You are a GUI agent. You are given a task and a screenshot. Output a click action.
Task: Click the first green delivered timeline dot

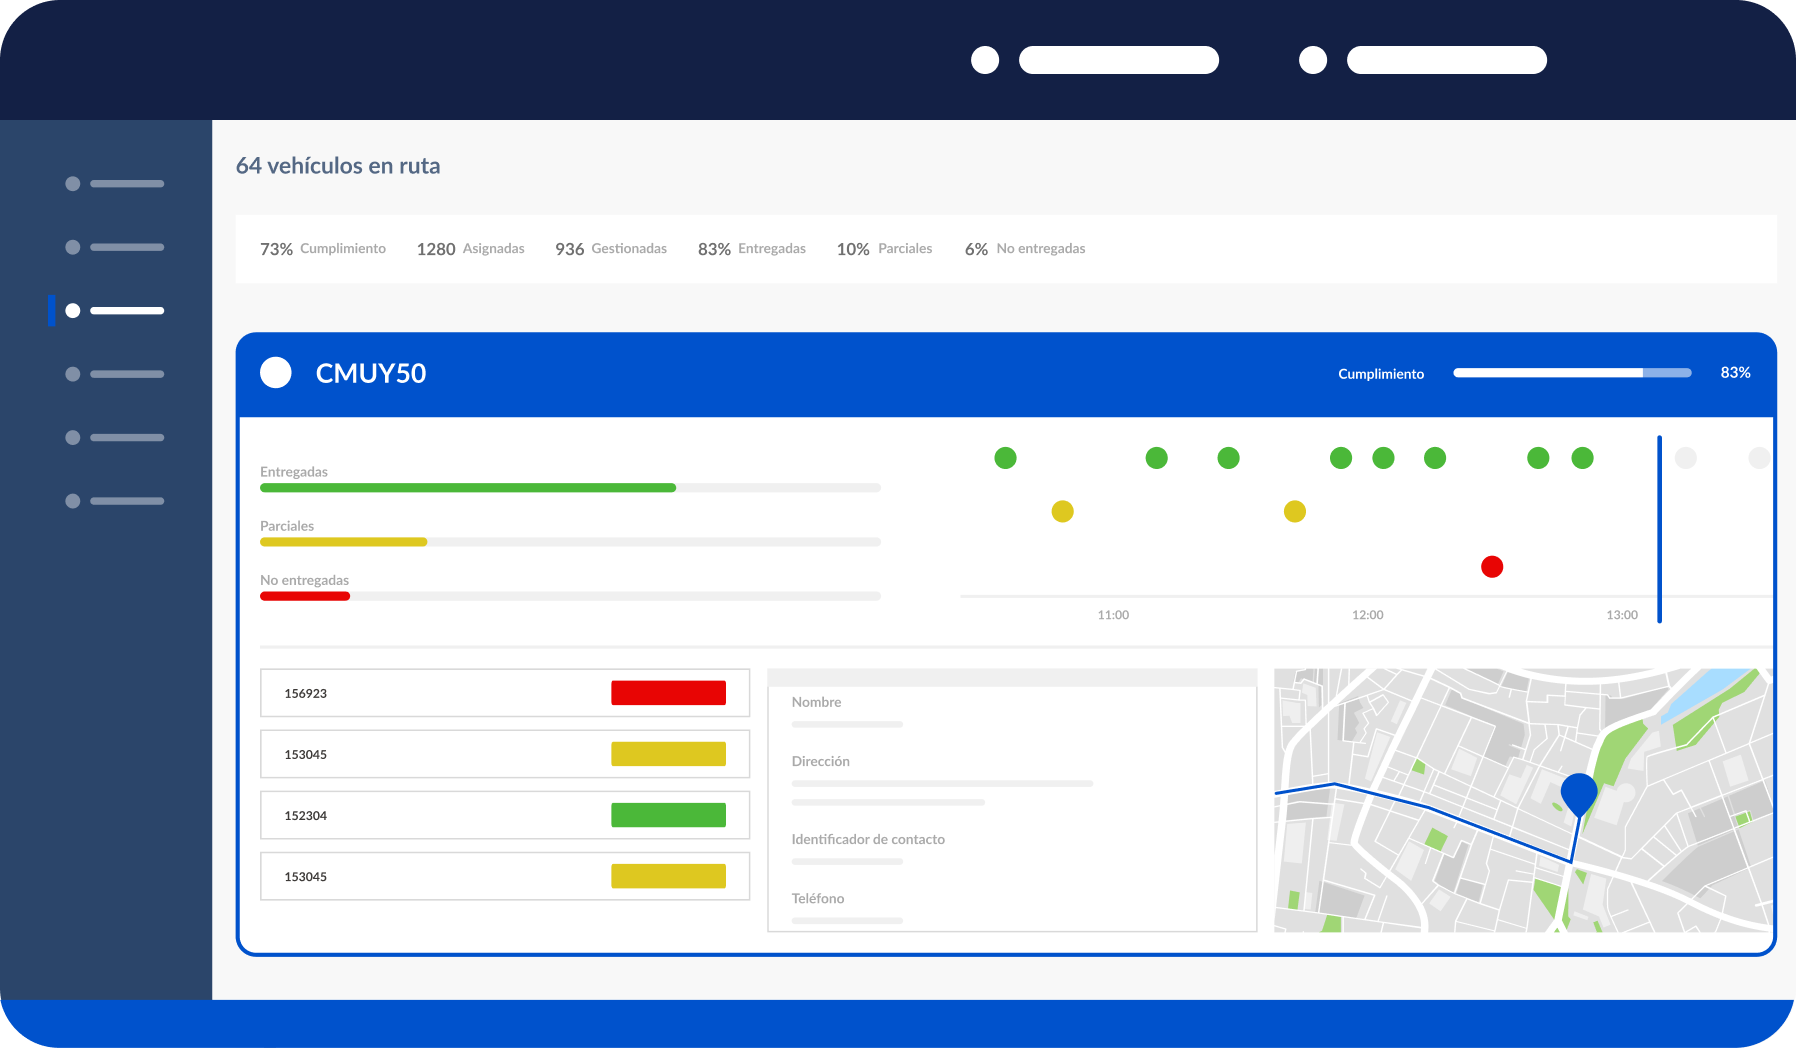pyautogui.click(x=1006, y=458)
